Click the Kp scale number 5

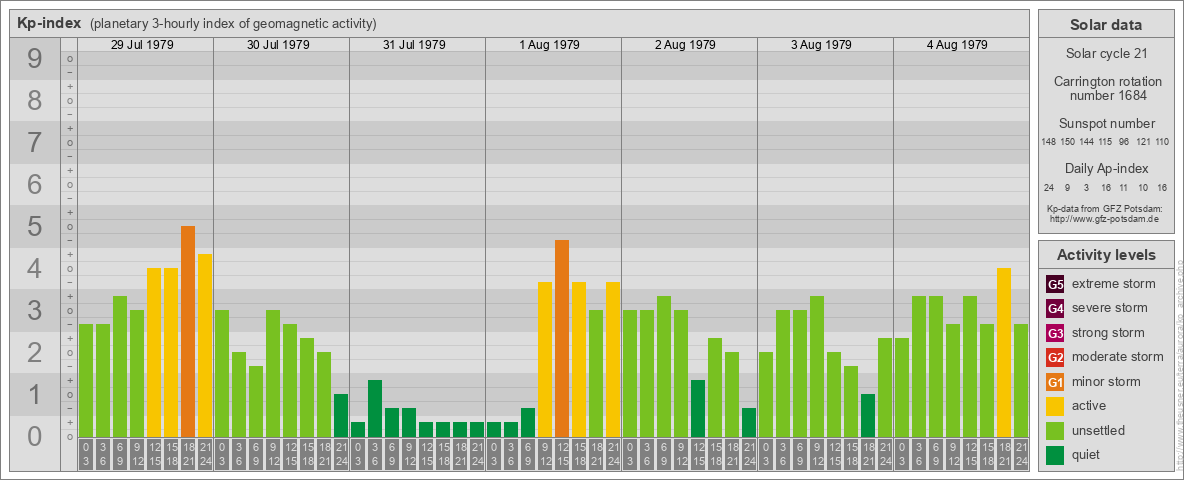coord(35,226)
